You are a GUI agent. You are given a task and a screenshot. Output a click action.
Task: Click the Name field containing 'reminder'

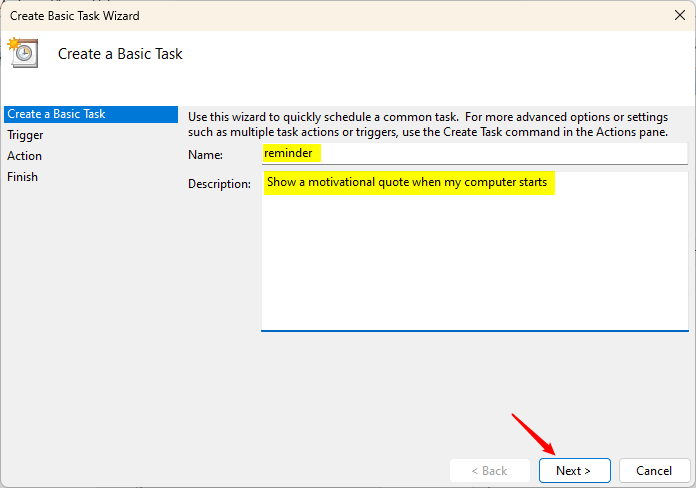click(x=474, y=153)
